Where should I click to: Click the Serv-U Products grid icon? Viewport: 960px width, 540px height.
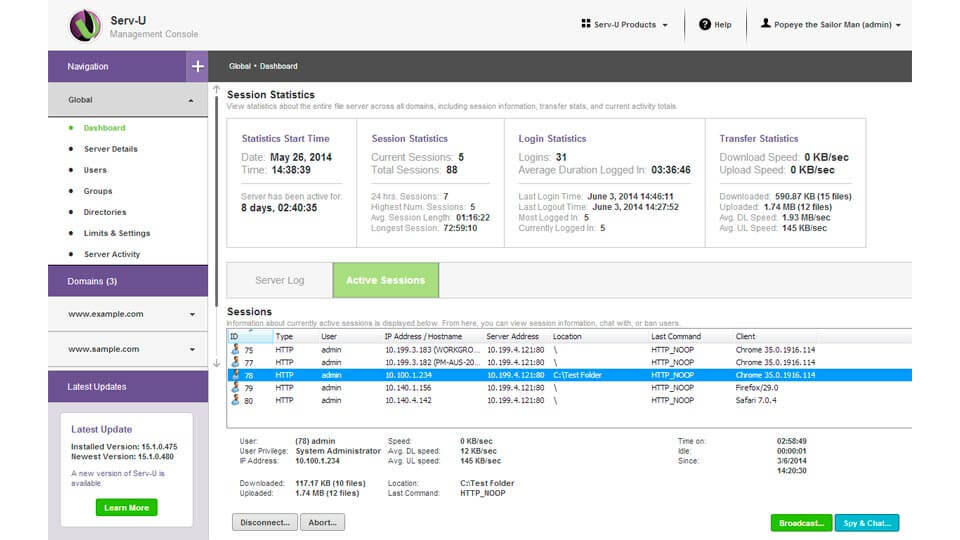(x=586, y=24)
